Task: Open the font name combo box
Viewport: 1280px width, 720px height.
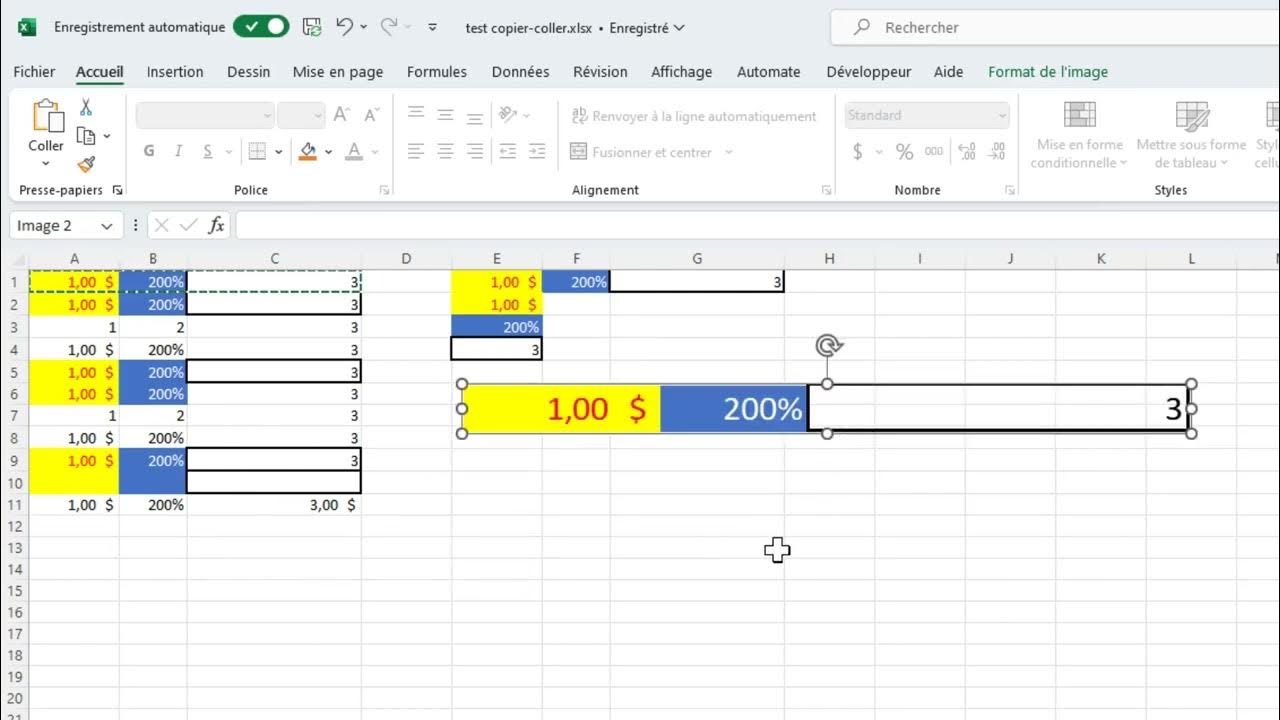Action: click(x=205, y=115)
